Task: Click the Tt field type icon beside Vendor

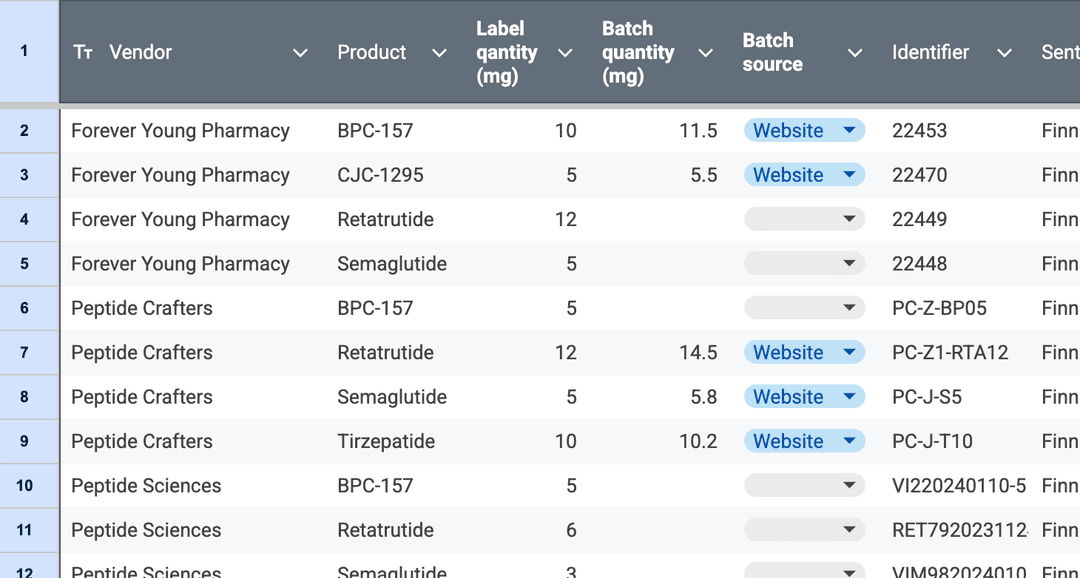Action: pos(82,52)
